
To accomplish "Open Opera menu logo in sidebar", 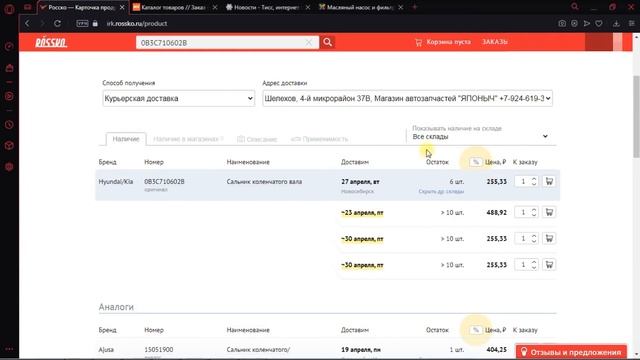I will [x=9, y=9].
